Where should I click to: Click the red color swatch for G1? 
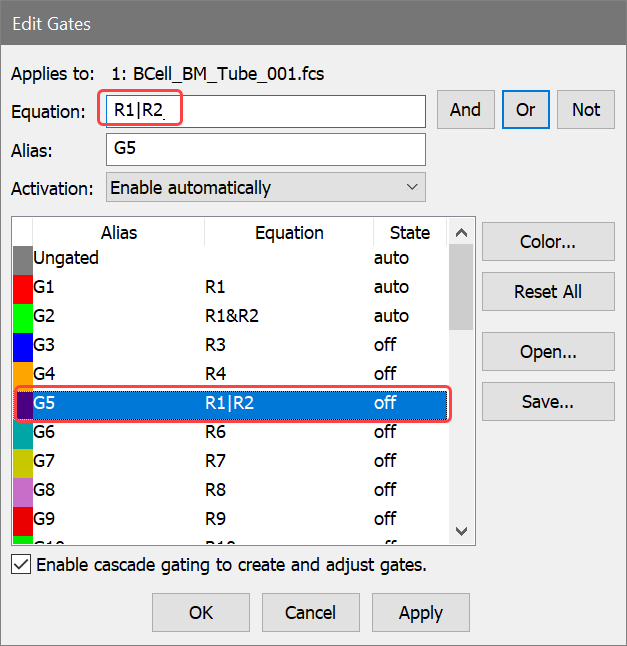(22, 287)
